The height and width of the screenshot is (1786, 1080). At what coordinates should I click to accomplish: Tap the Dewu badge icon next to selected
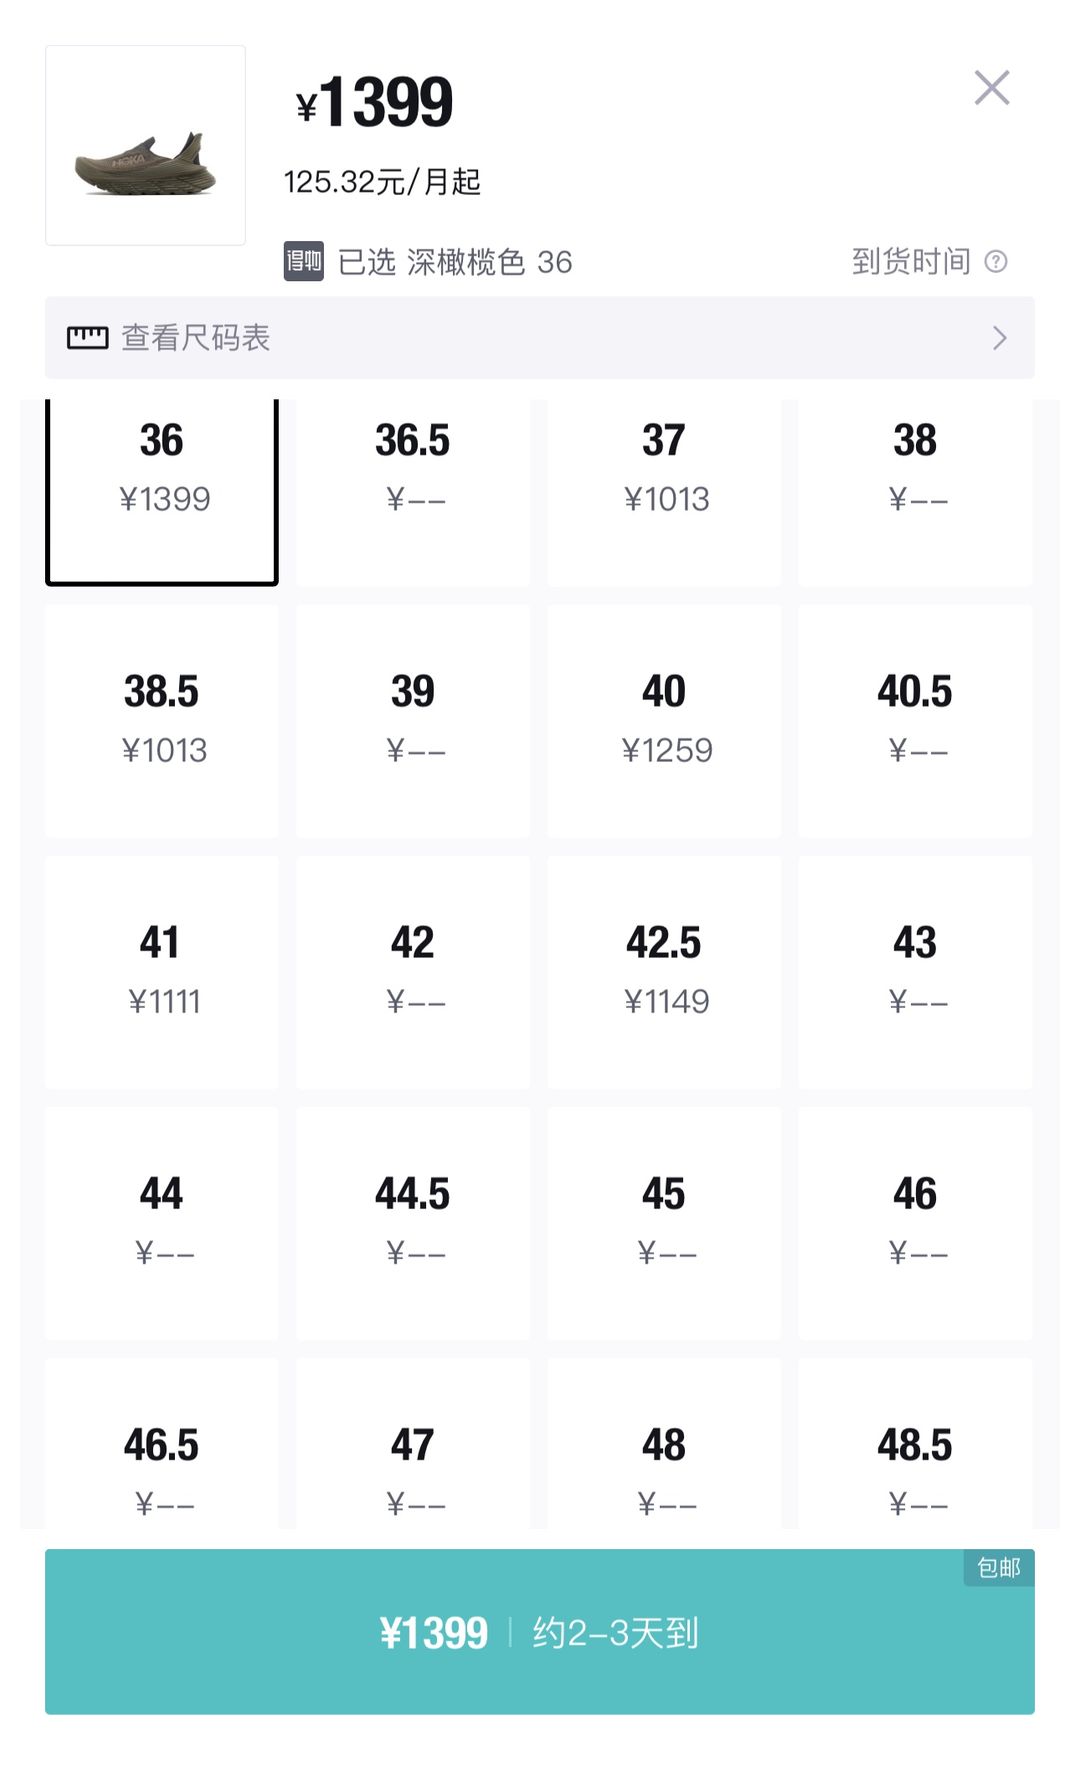[303, 262]
